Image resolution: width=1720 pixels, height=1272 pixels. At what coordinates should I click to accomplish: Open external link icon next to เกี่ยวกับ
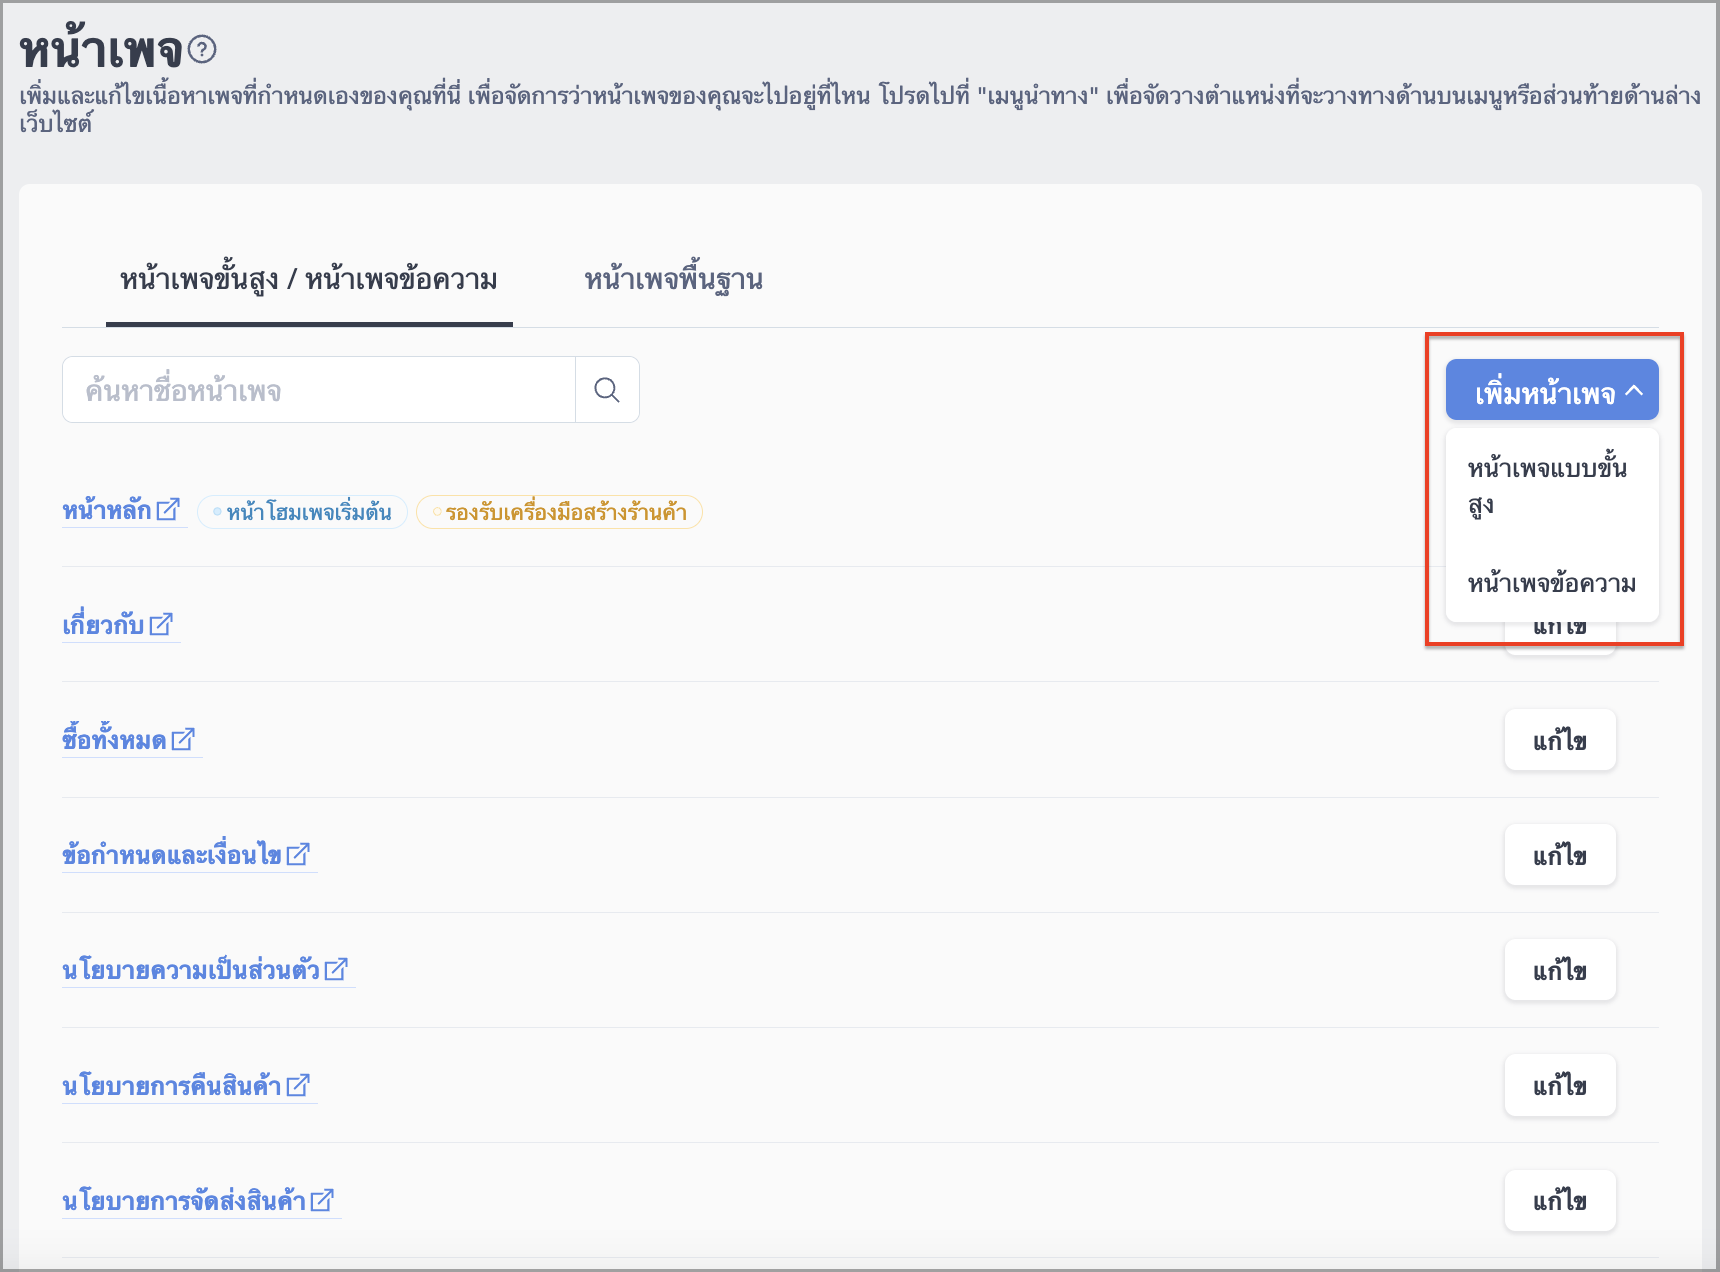point(161,624)
